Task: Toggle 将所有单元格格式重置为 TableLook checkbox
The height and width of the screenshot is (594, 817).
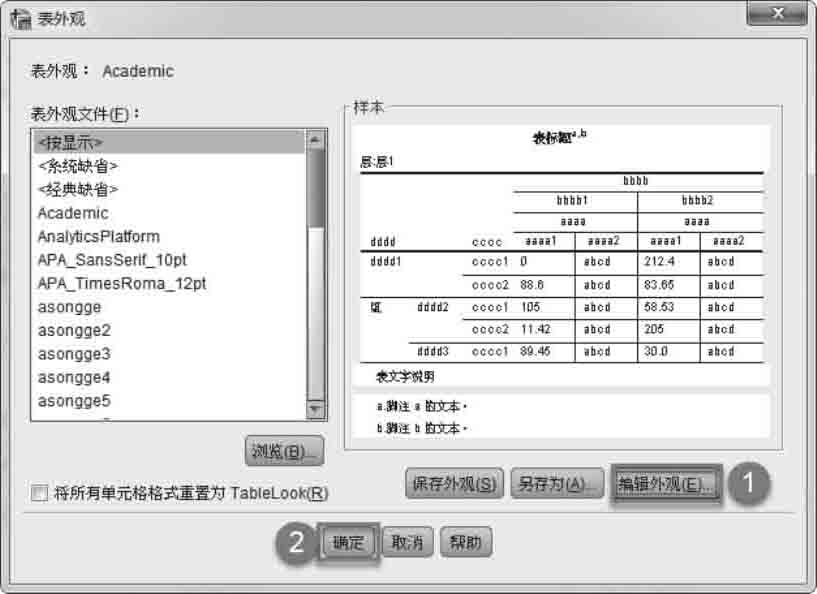Action: [x=40, y=493]
